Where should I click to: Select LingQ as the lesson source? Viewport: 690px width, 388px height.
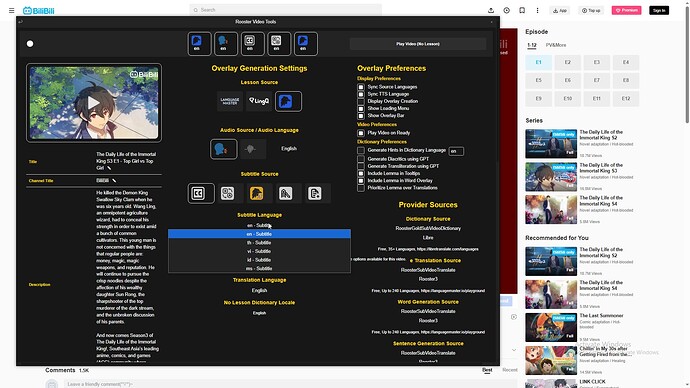click(x=259, y=101)
